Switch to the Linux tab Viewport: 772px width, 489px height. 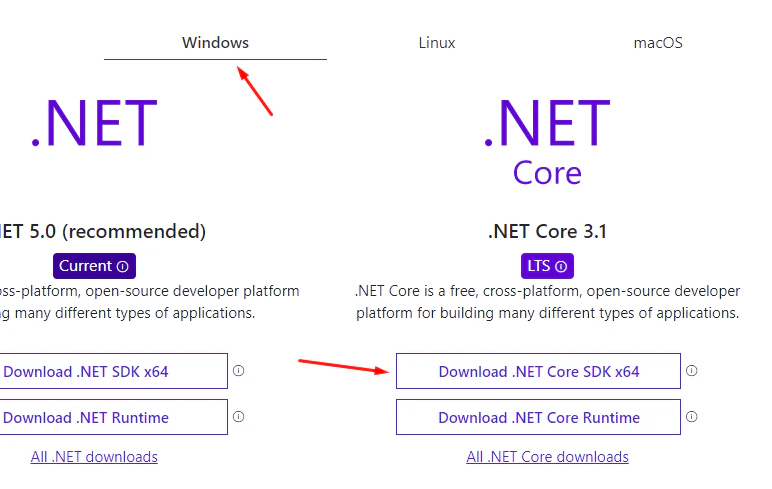pyautogui.click(x=437, y=43)
